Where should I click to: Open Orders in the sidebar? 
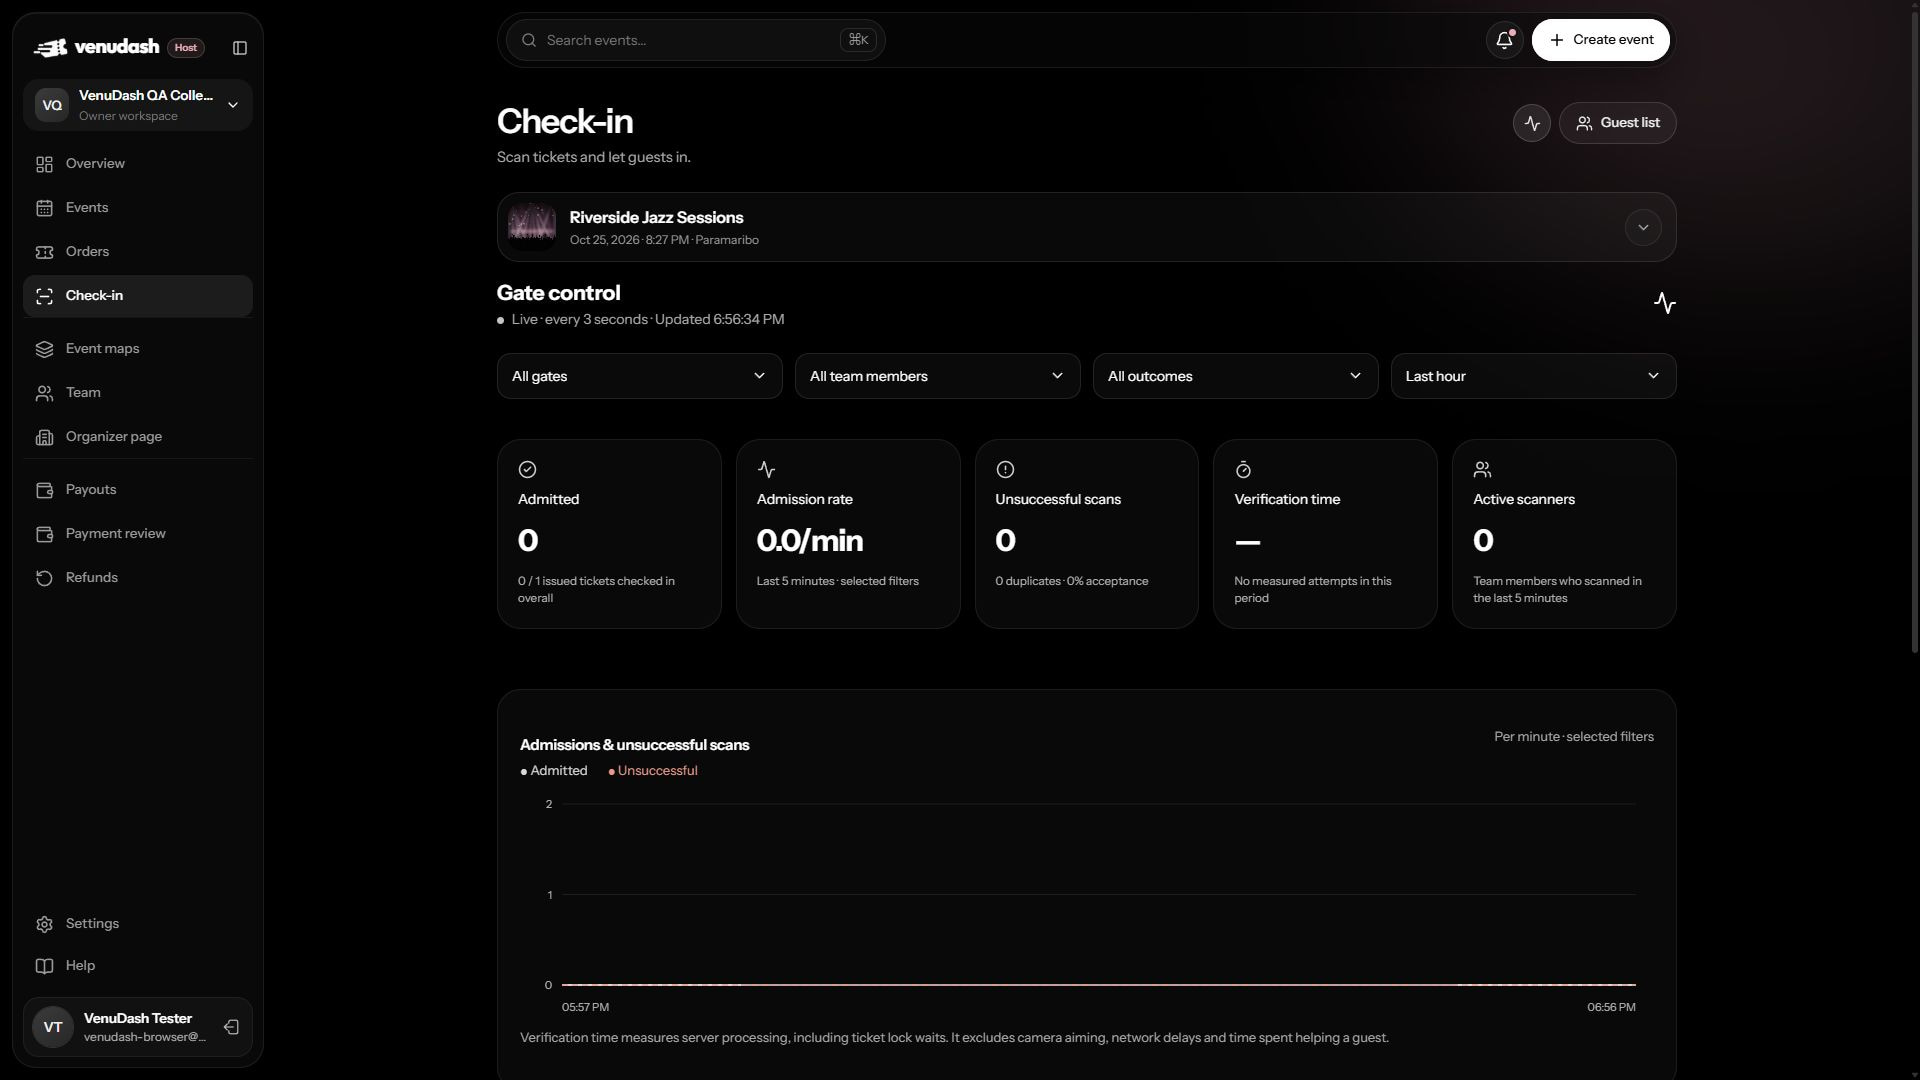[x=138, y=252]
